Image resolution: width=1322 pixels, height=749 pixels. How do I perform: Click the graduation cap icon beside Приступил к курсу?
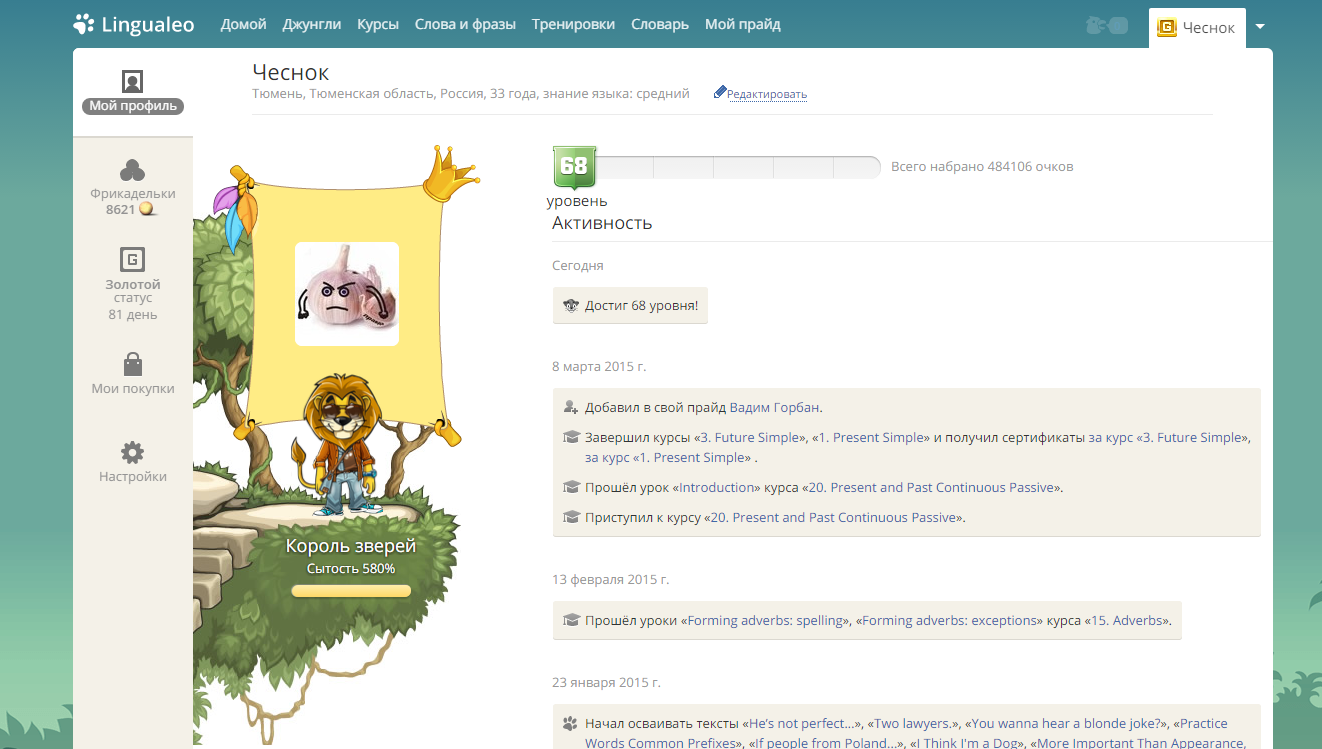[571, 517]
